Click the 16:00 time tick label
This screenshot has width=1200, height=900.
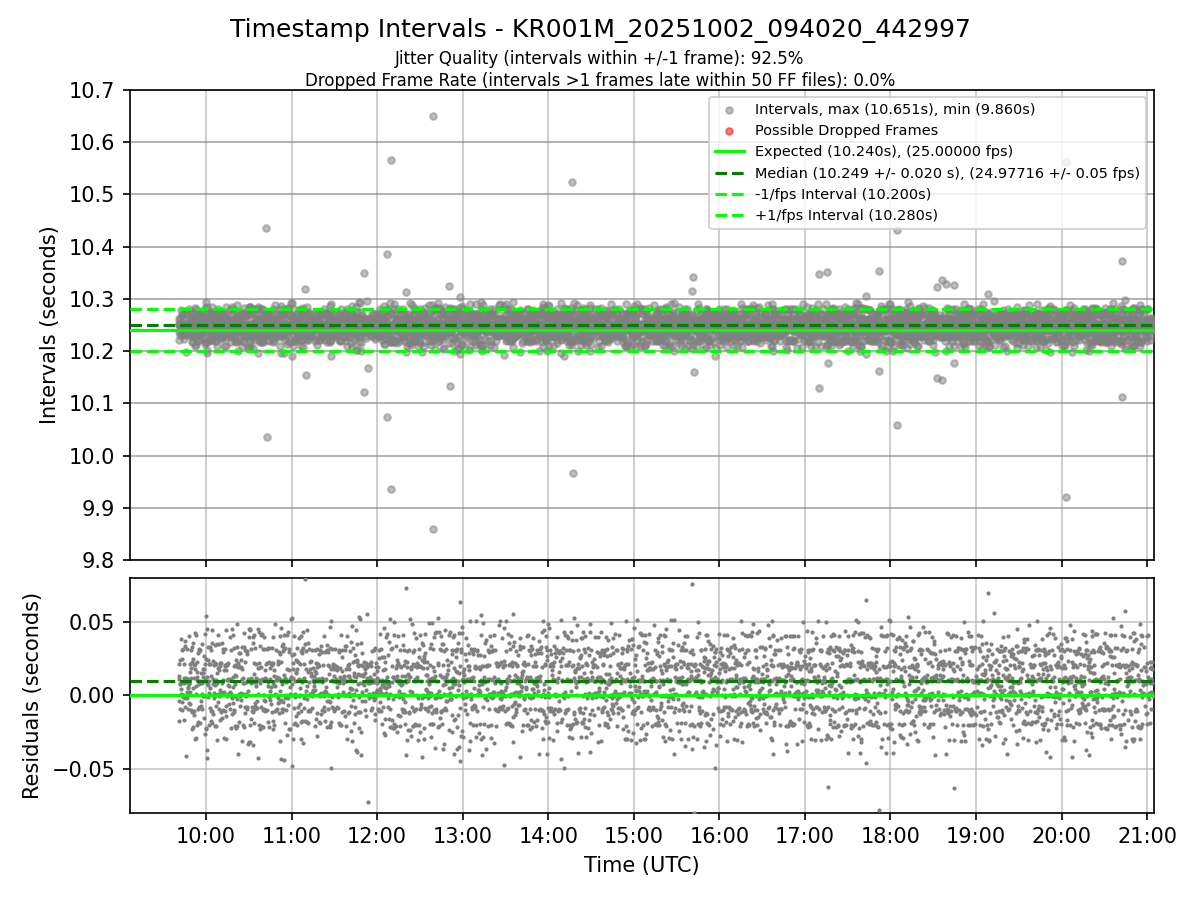pyautogui.click(x=719, y=836)
